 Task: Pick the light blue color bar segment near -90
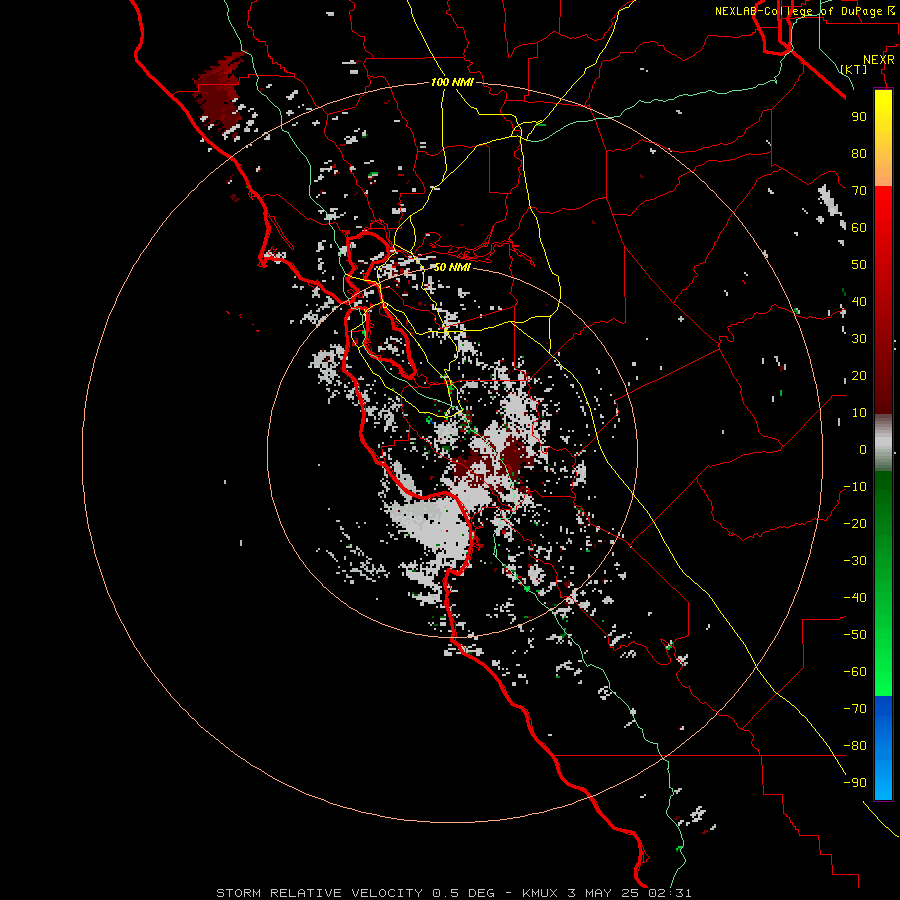(x=883, y=781)
